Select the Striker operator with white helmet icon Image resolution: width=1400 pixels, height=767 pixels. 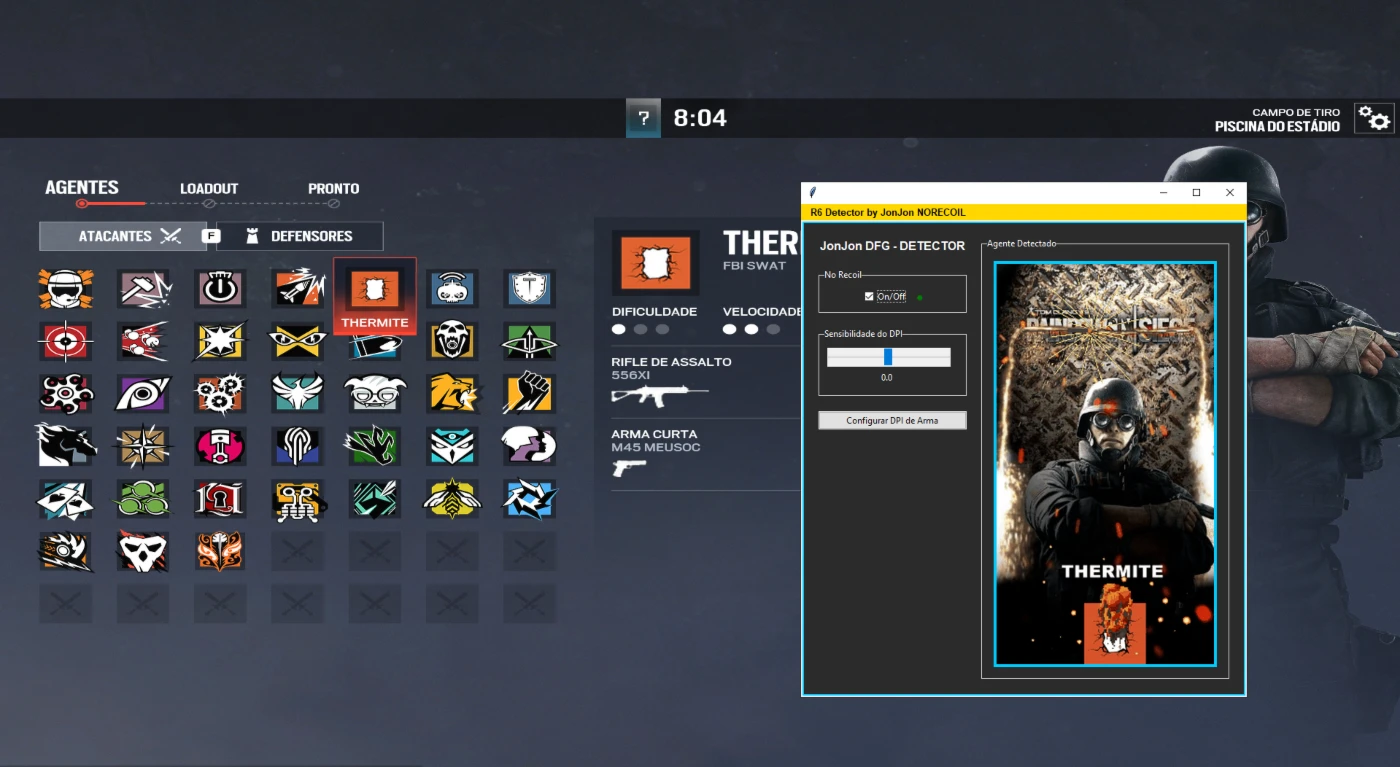(66, 288)
